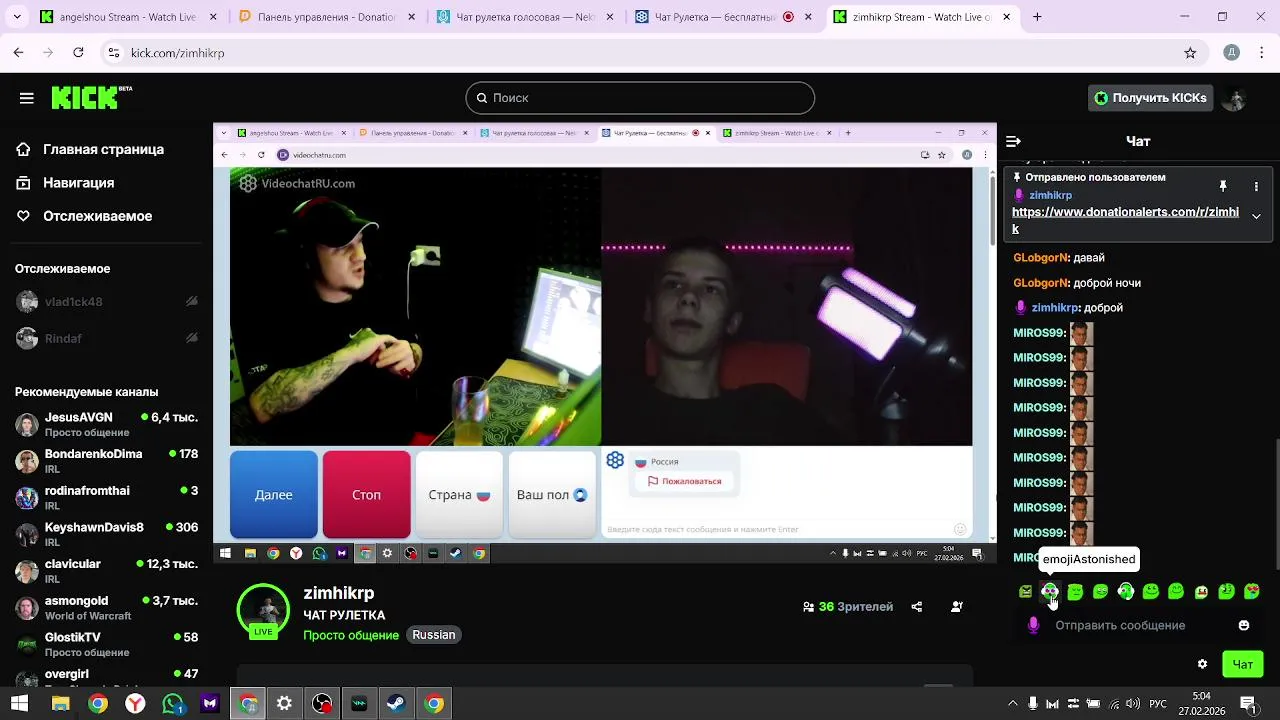
Task: Open volume control in system tray
Action: (x=1134, y=704)
